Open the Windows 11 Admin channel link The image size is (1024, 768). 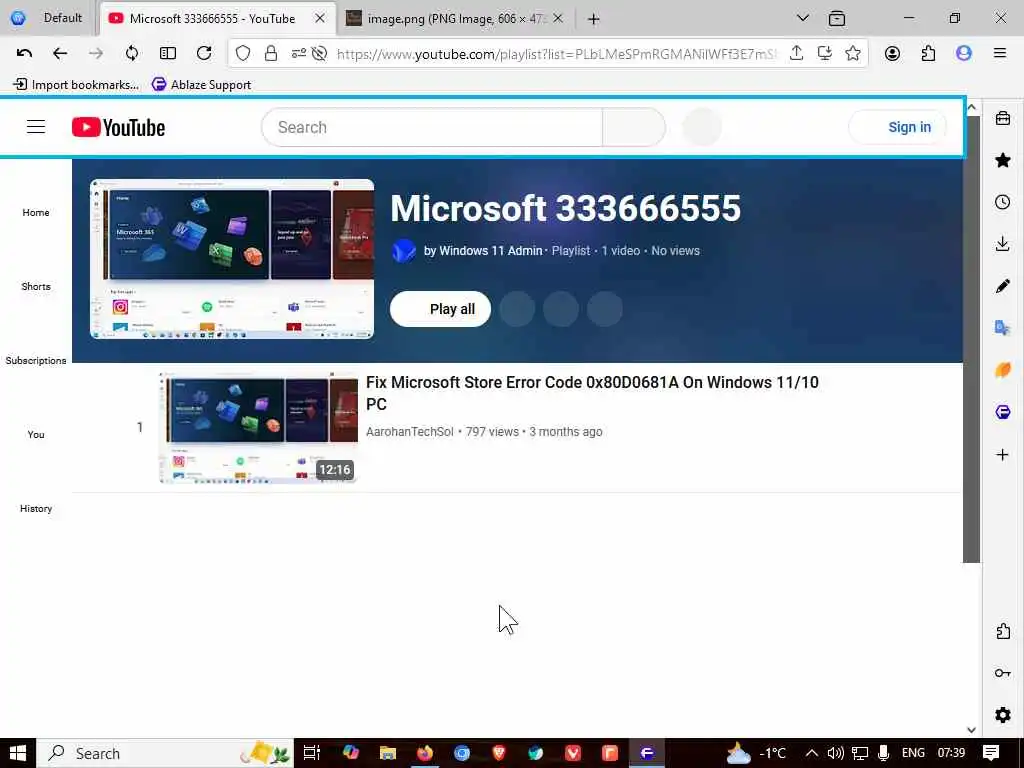click(x=490, y=251)
